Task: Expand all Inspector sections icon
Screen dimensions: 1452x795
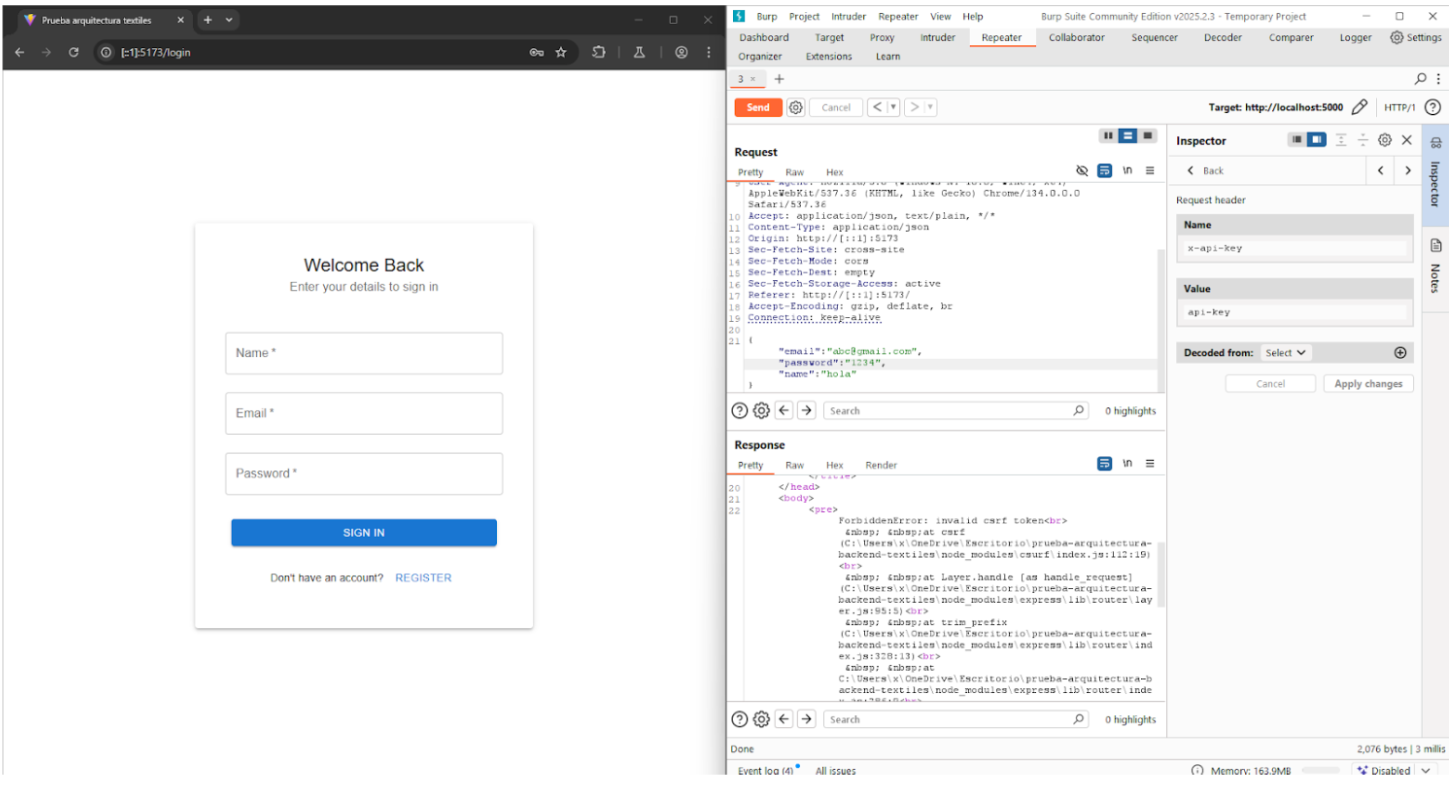Action: click(1341, 140)
